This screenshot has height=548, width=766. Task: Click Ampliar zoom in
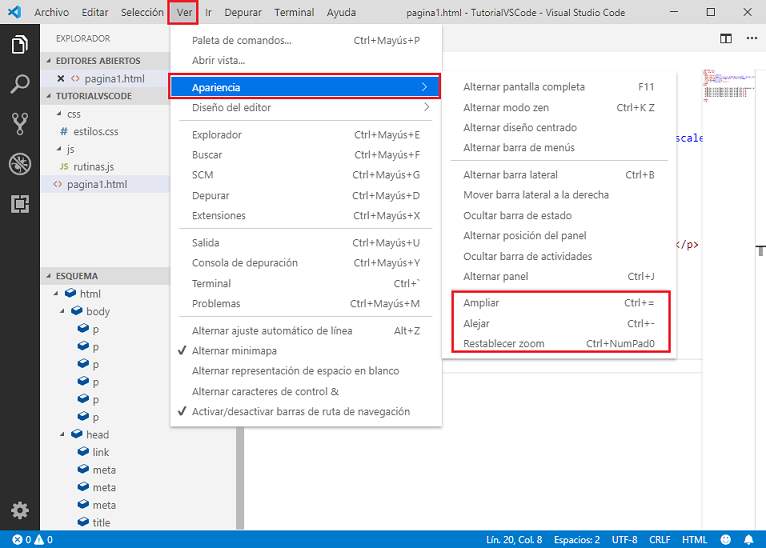pos(558,302)
